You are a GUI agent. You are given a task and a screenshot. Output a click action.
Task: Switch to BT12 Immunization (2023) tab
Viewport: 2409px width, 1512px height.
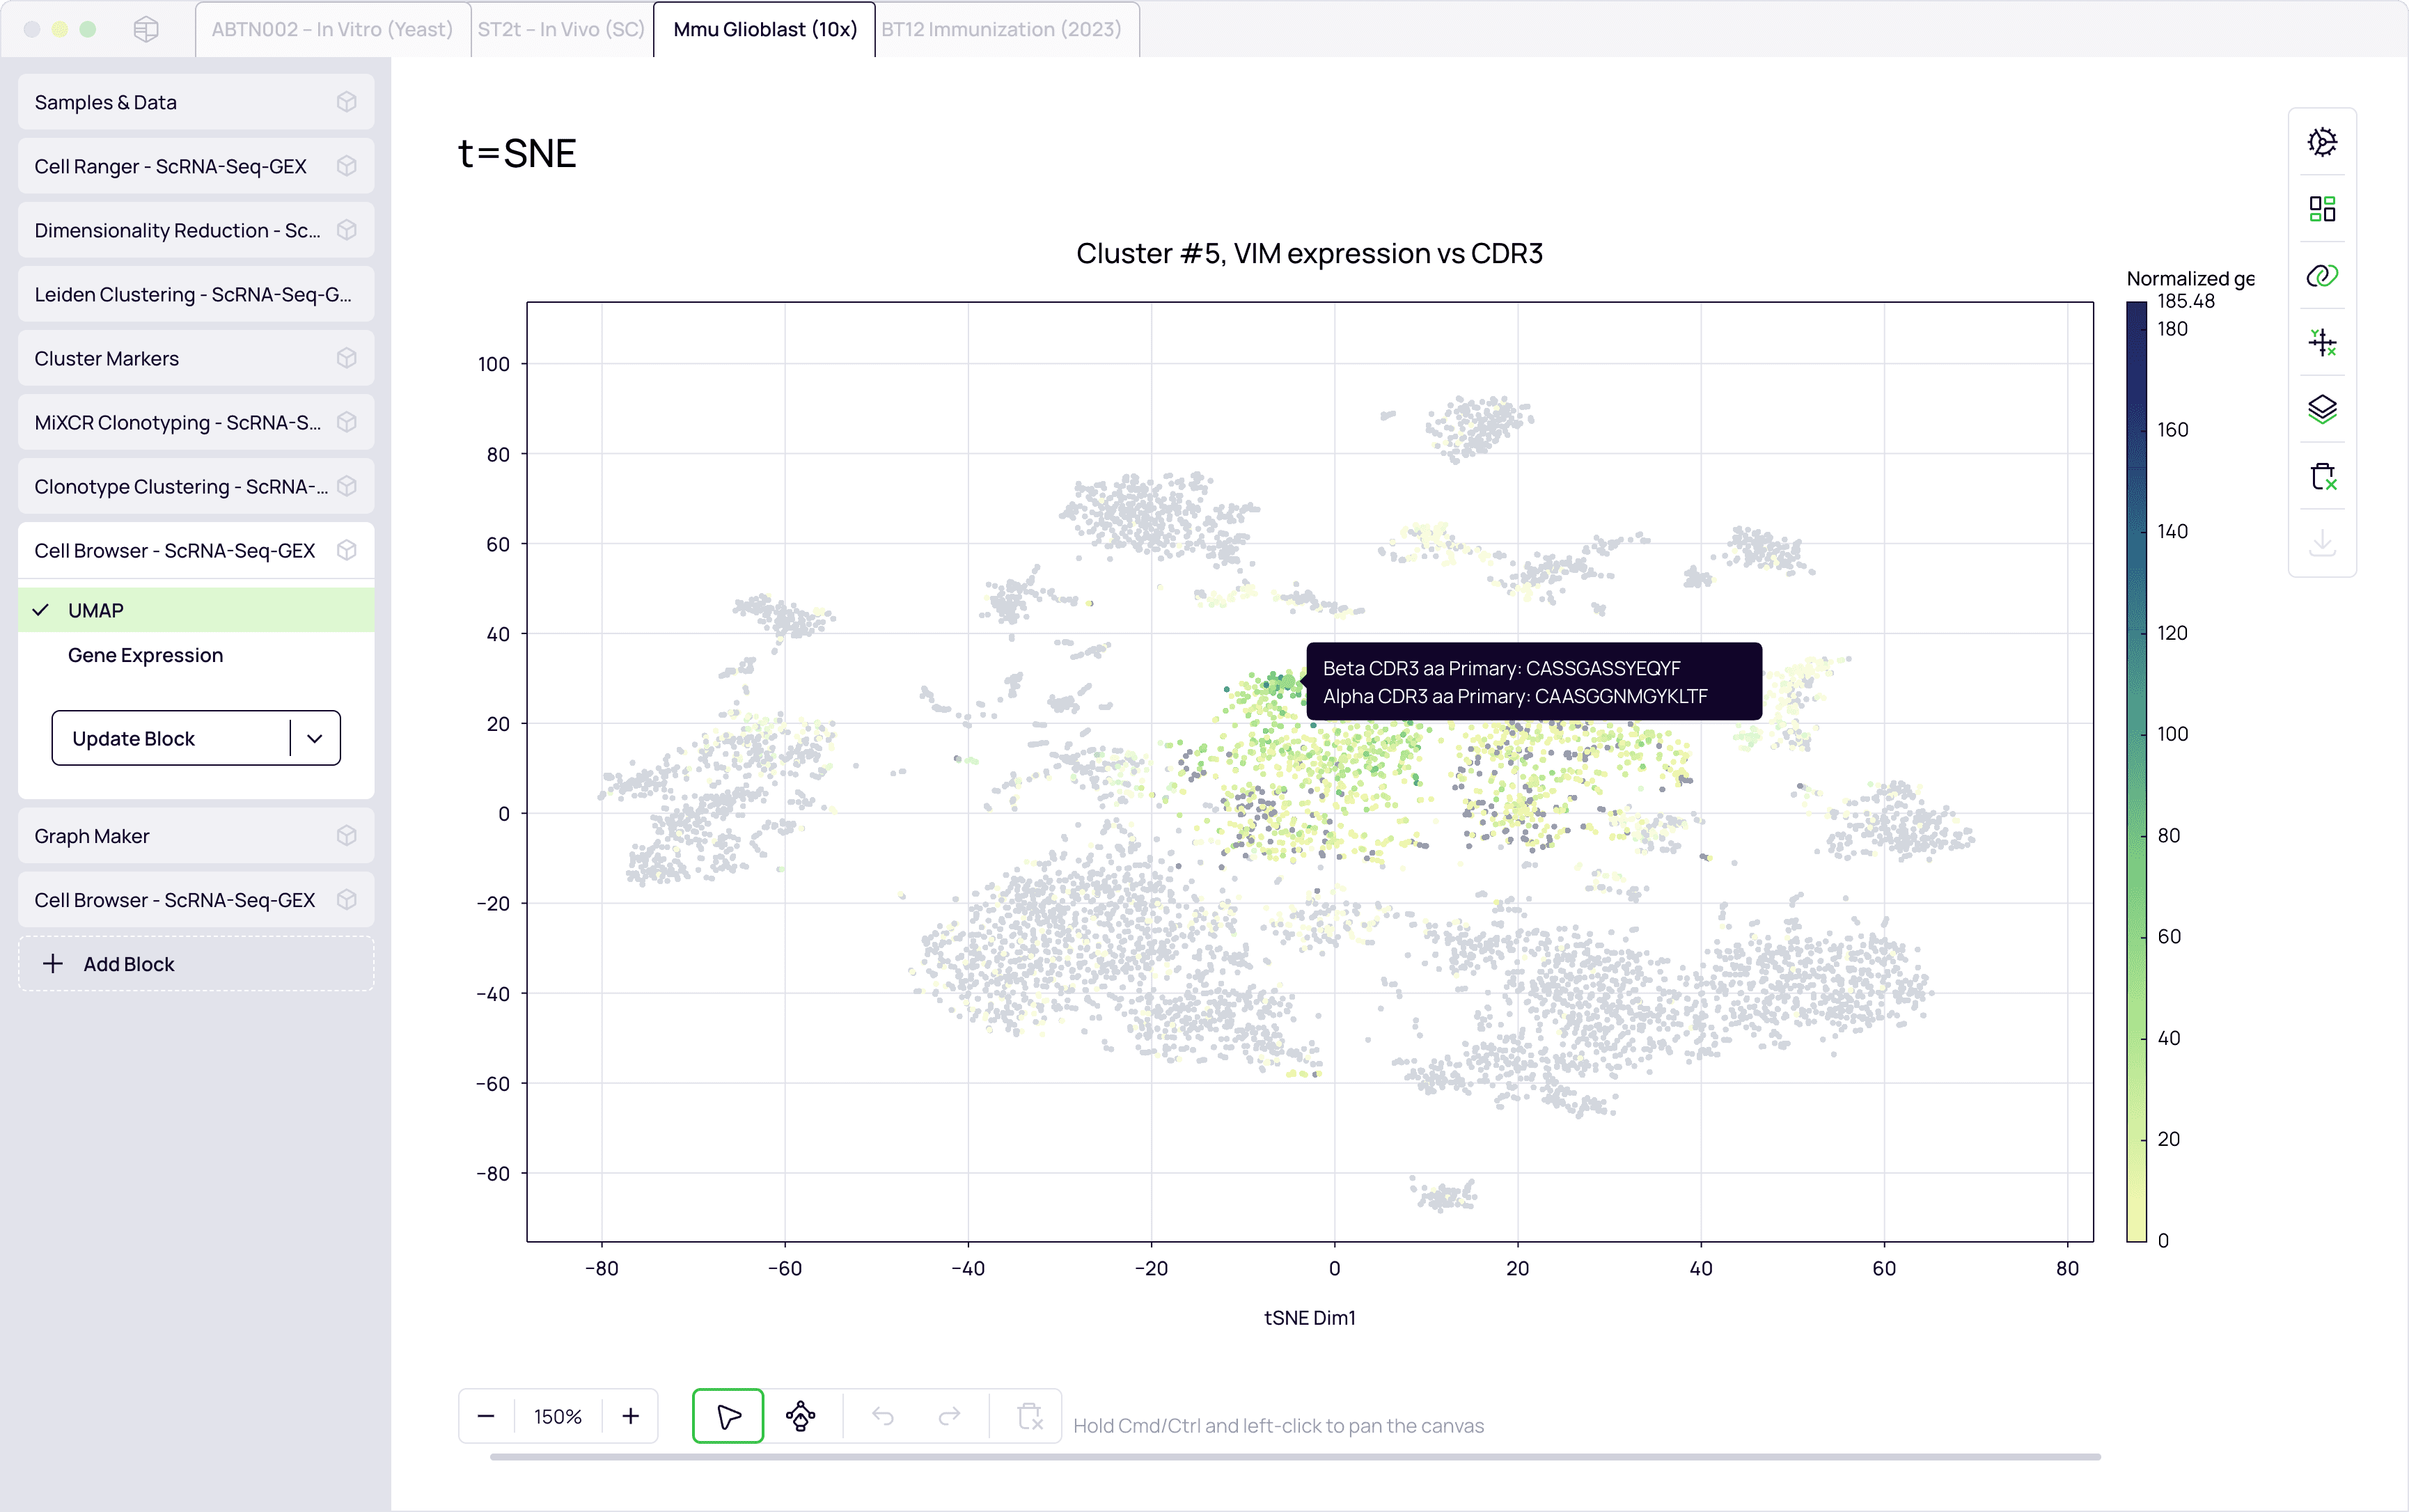pyautogui.click(x=1001, y=29)
